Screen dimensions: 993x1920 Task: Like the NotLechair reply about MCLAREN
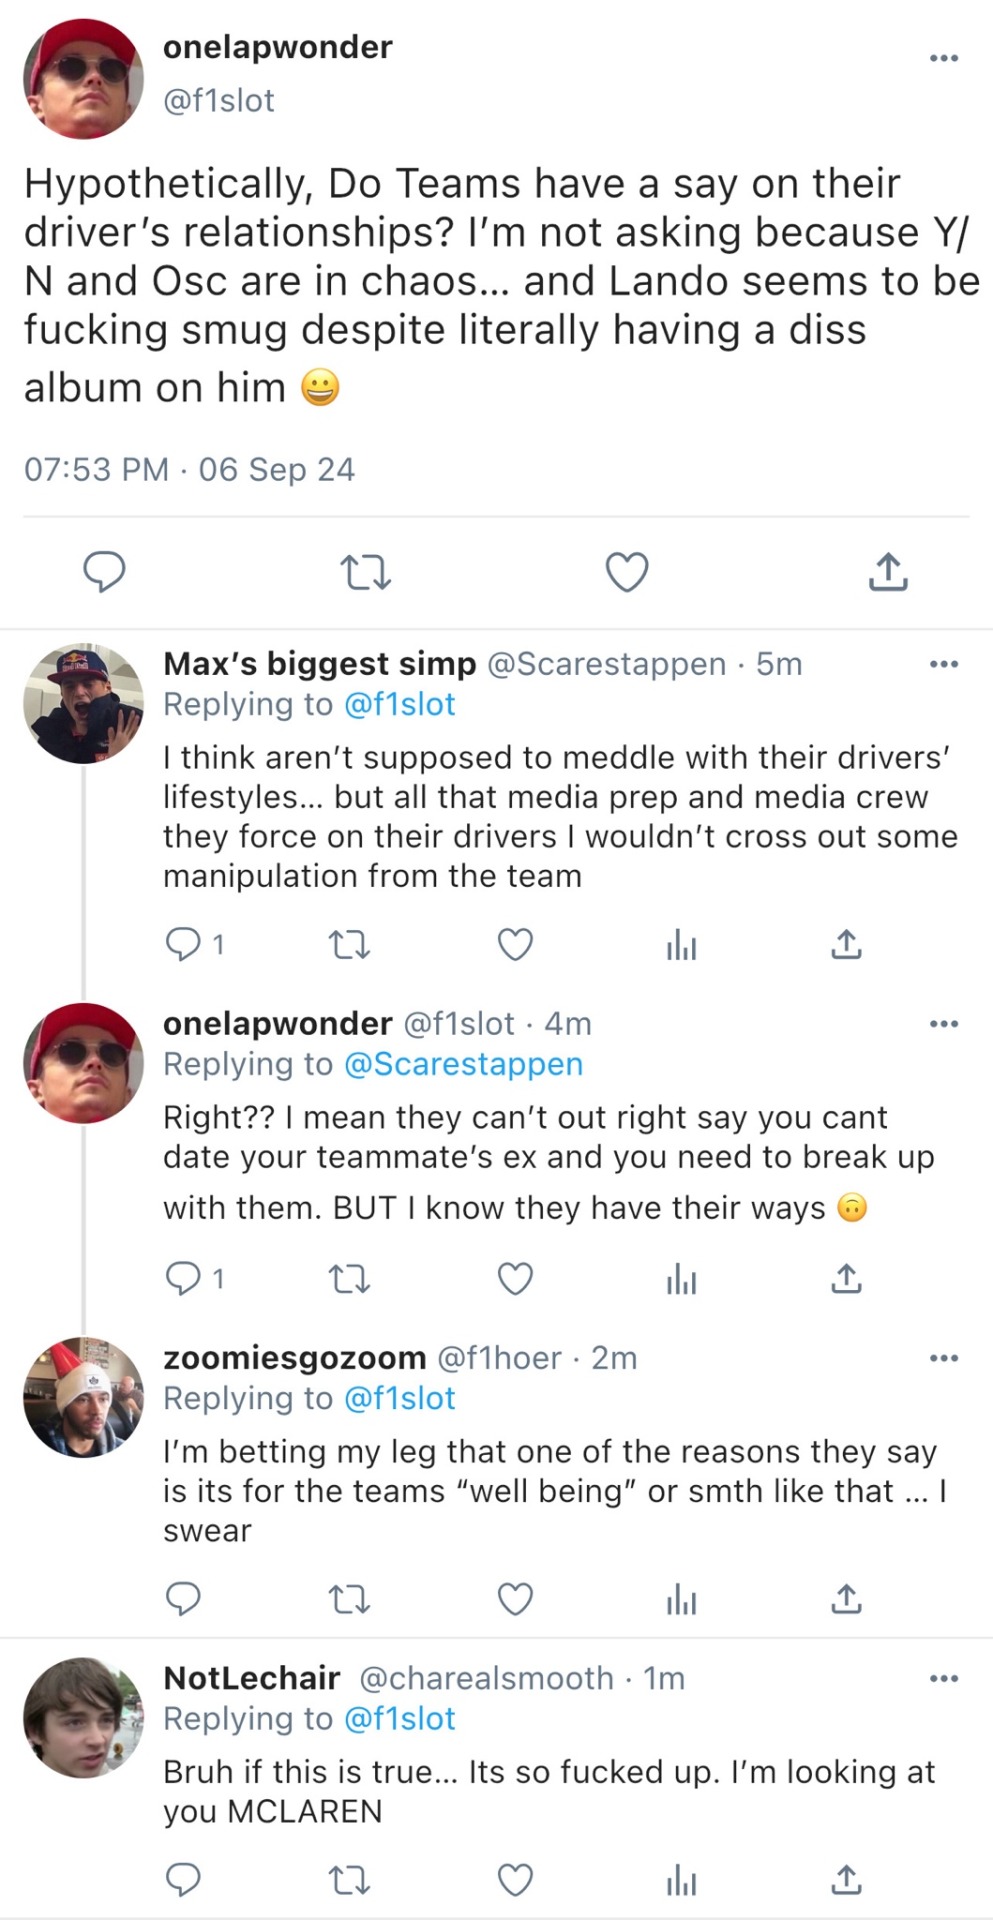click(x=515, y=1880)
